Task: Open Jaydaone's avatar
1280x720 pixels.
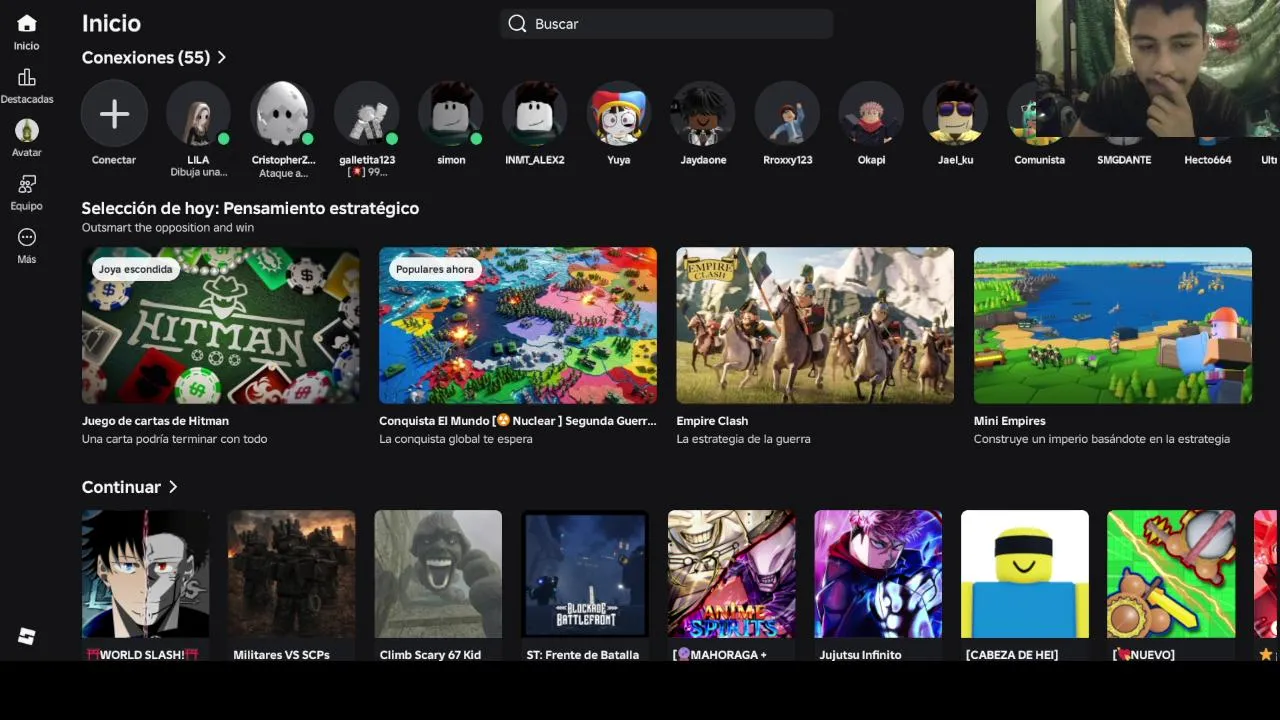Action: [x=703, y=114]
